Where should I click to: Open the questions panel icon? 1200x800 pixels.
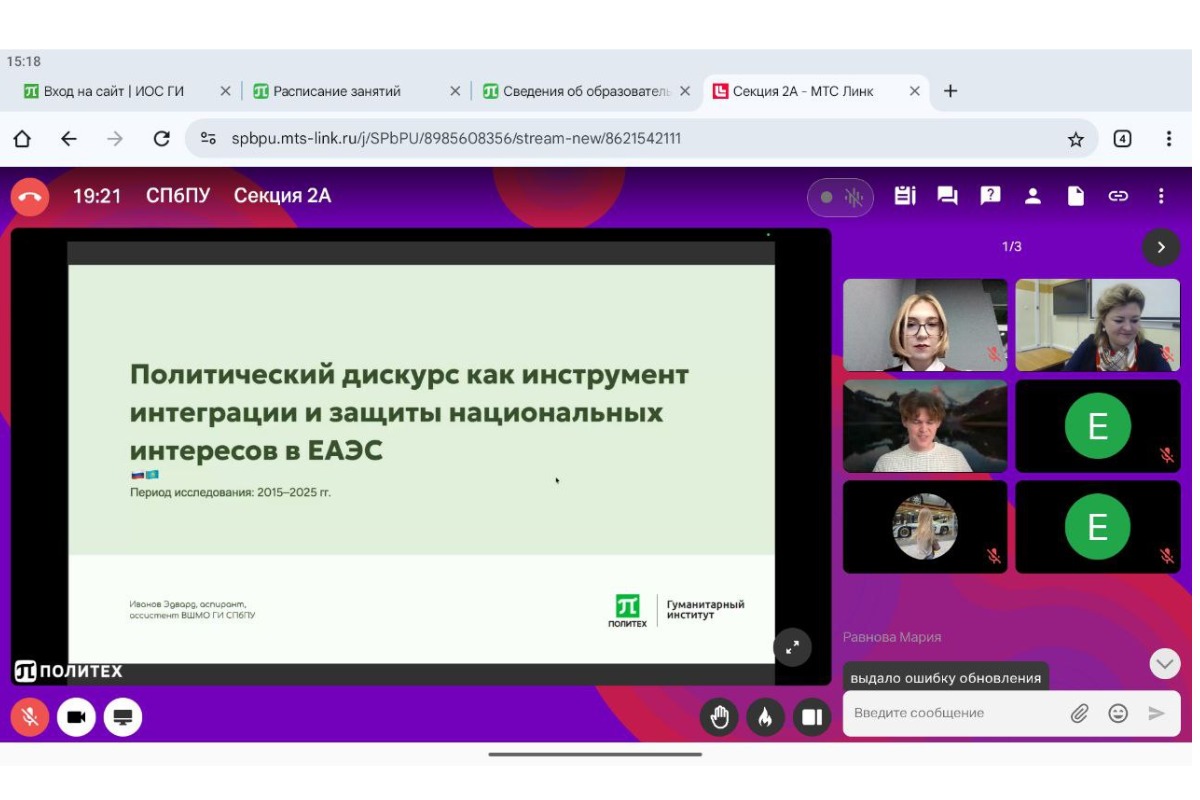click(x=990, y=196)
